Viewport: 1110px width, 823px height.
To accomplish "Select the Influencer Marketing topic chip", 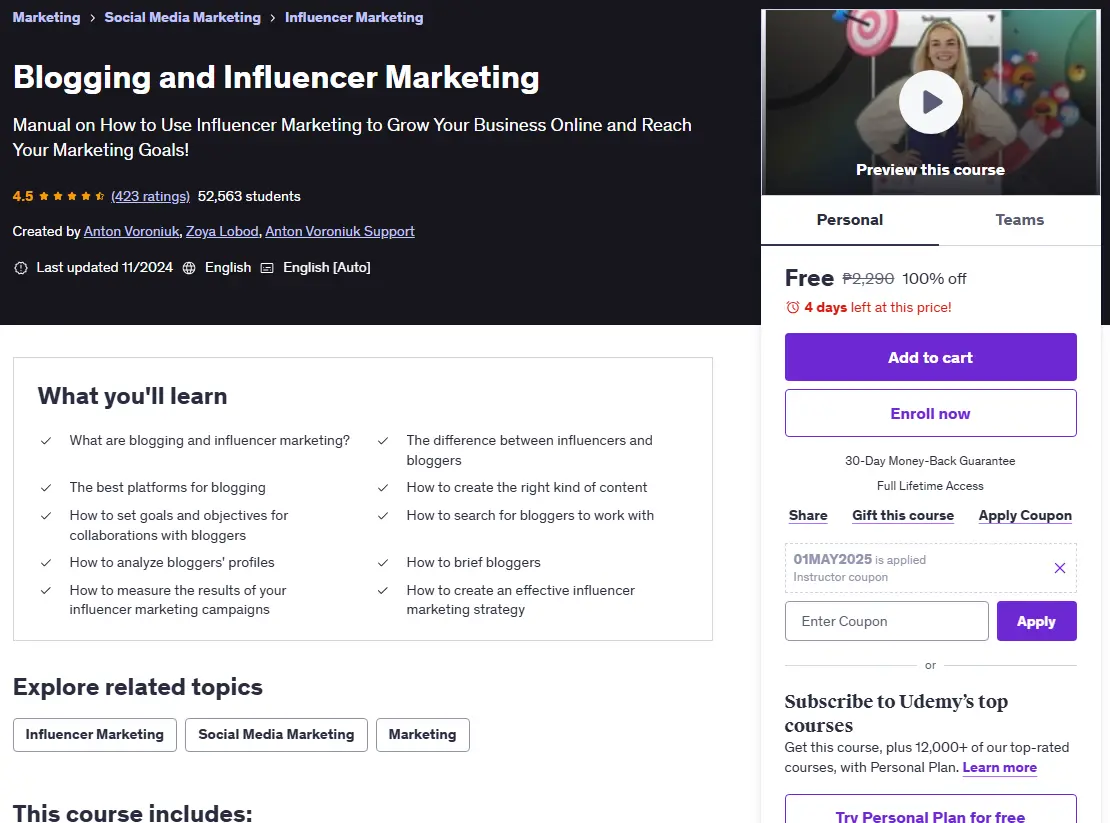I will pyautogui.click(x=95, y=735).
